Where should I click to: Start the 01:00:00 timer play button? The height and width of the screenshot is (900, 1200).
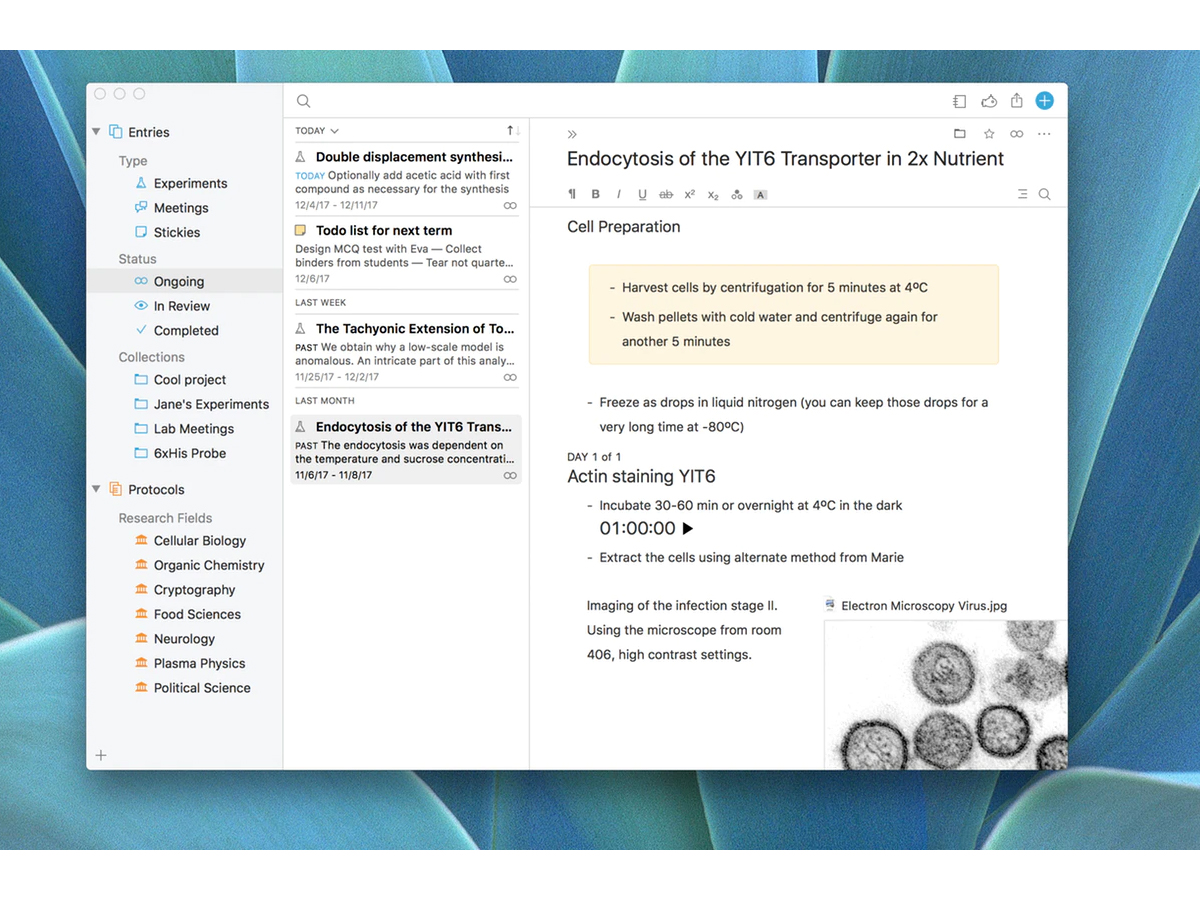[x=687, y=529]
